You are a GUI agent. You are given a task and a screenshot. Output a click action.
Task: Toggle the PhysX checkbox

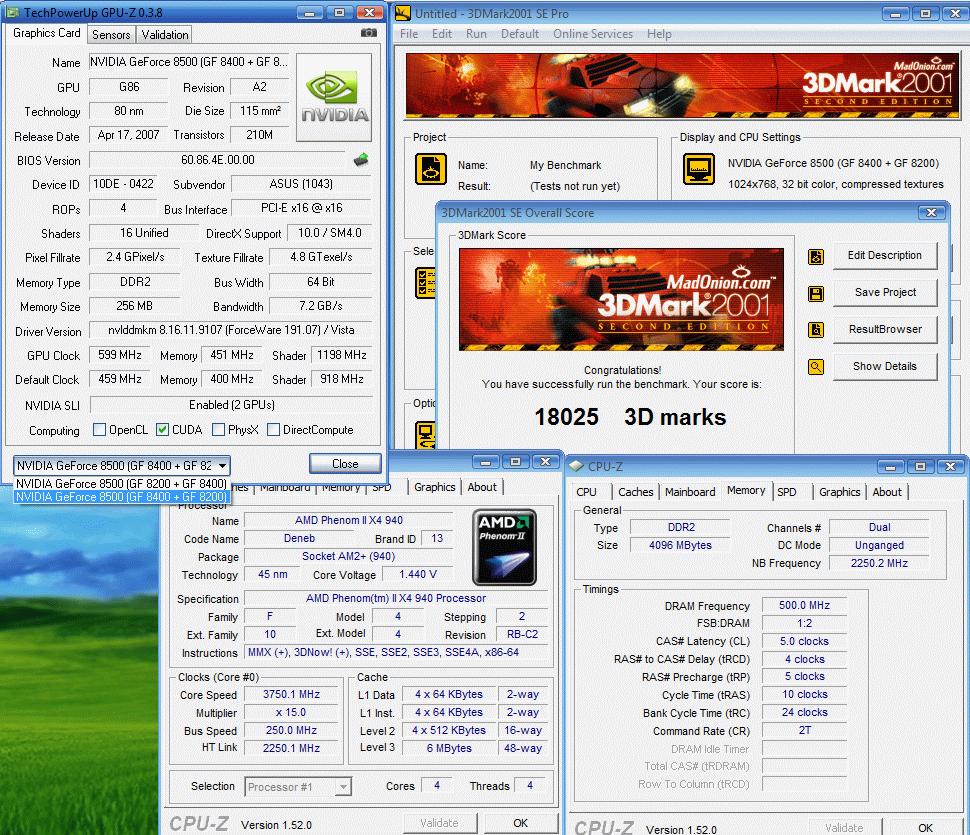coord(218,430)
